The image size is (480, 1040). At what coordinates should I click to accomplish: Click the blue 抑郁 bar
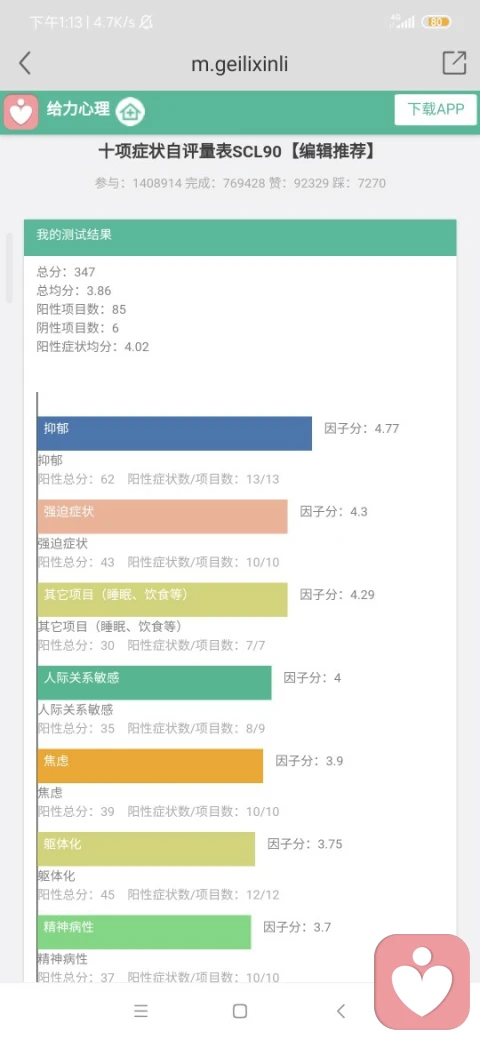174,433
